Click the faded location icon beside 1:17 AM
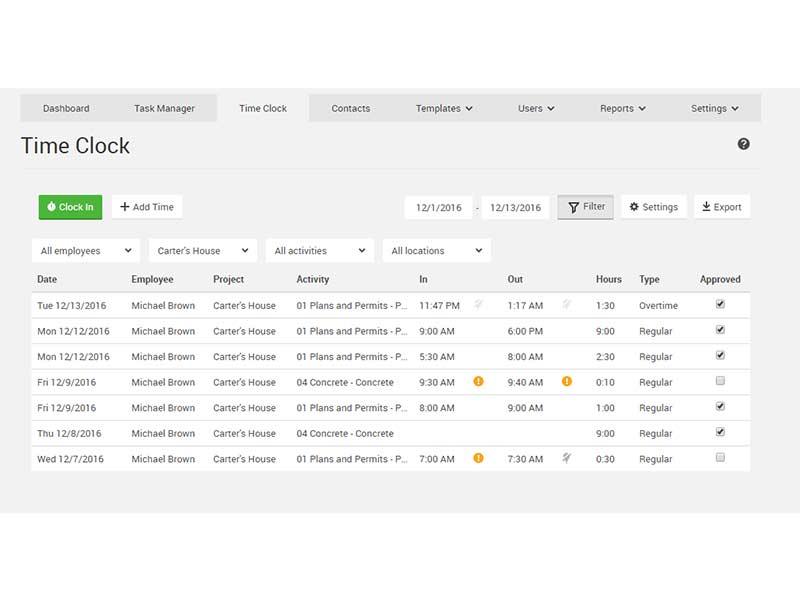Screen dimensions: 800x600 coord(566,305)
